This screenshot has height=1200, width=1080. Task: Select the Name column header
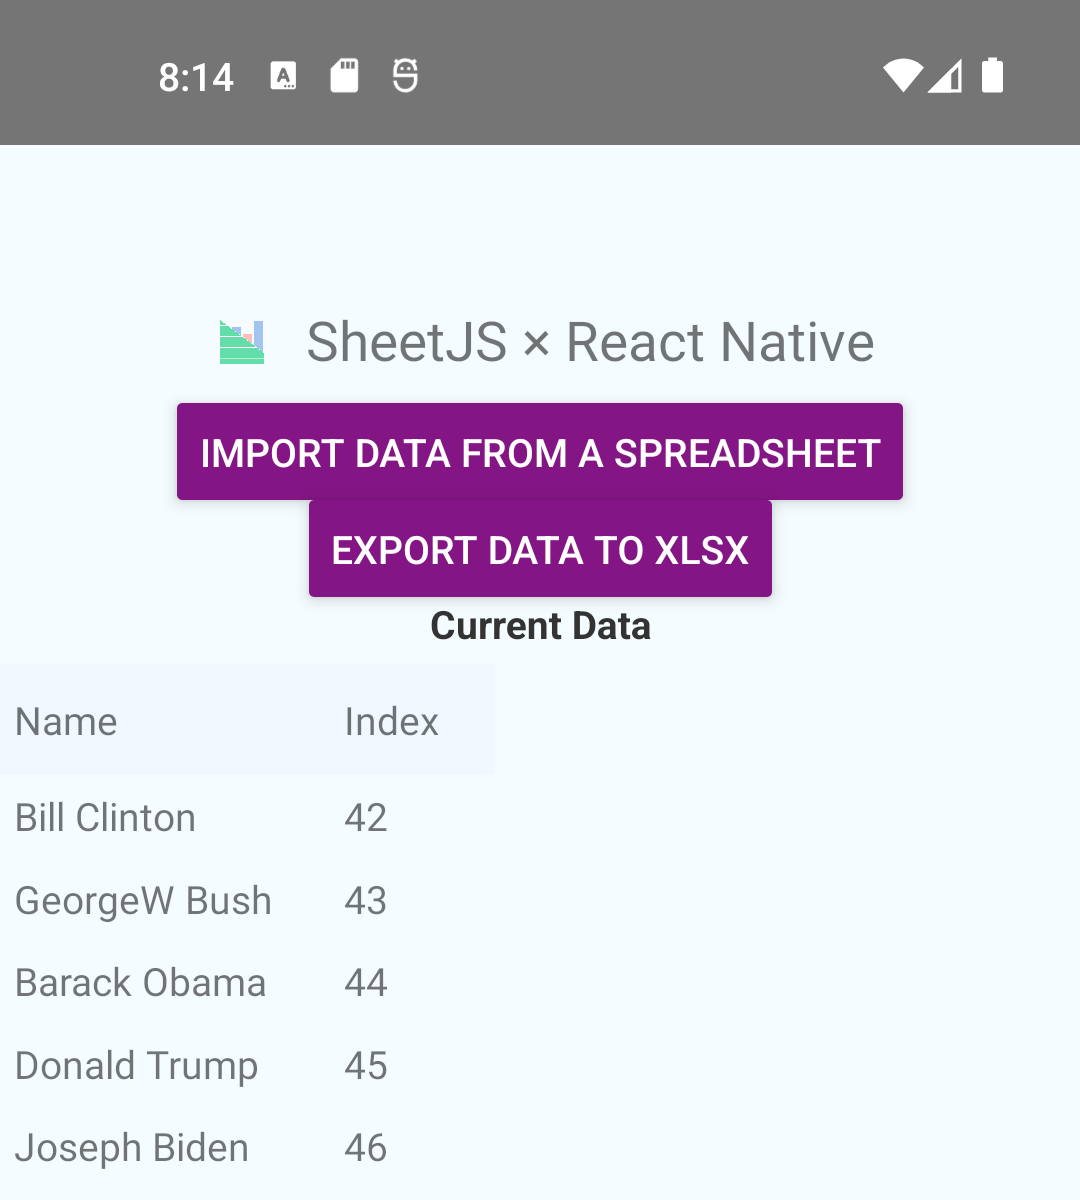[66, 721]
